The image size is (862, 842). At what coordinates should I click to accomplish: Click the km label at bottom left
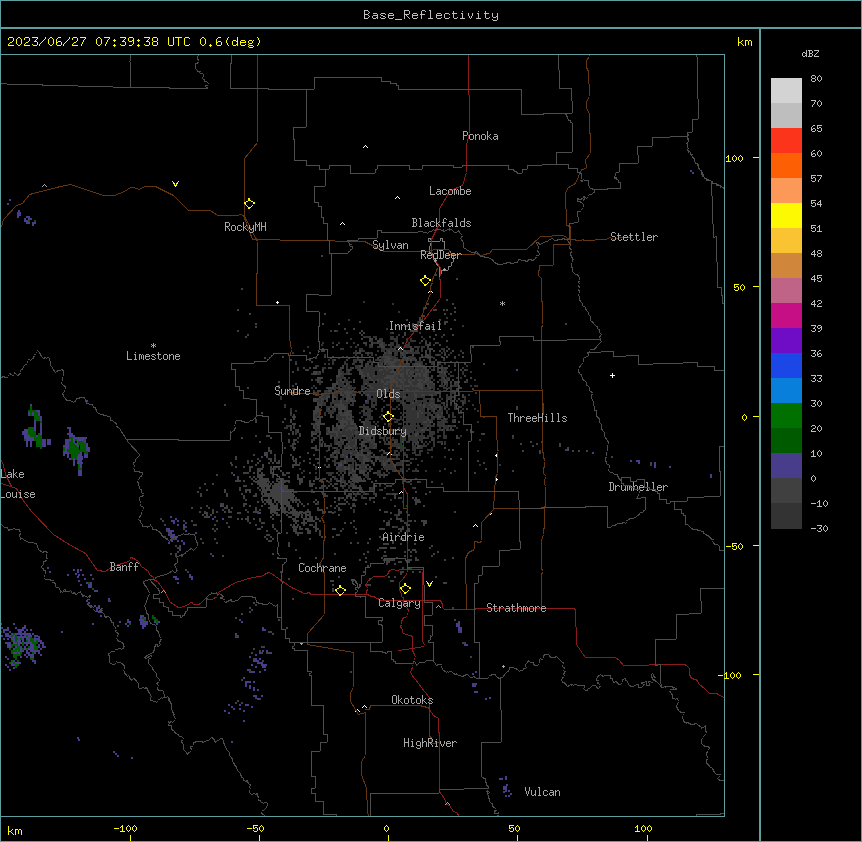[x=15, y=831]
